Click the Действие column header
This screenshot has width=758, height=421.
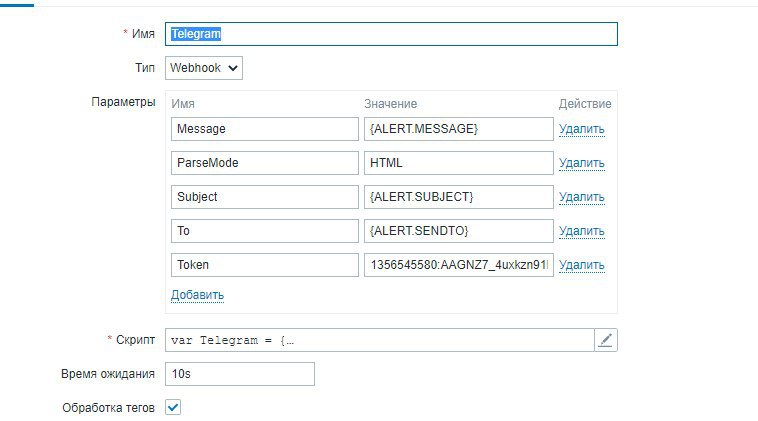(585, 104)
